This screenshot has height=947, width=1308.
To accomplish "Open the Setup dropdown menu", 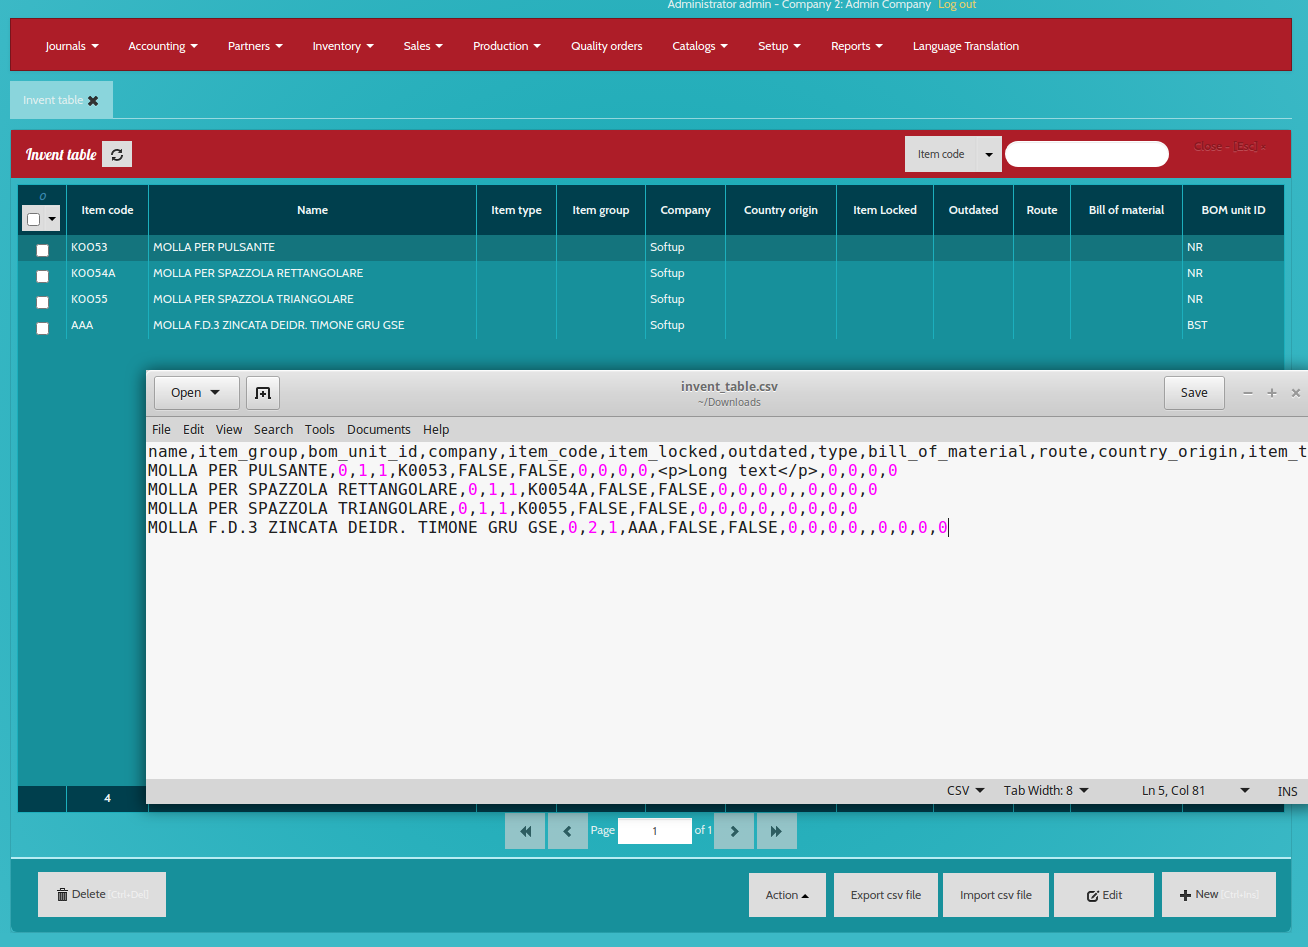I will pos(780,46).
